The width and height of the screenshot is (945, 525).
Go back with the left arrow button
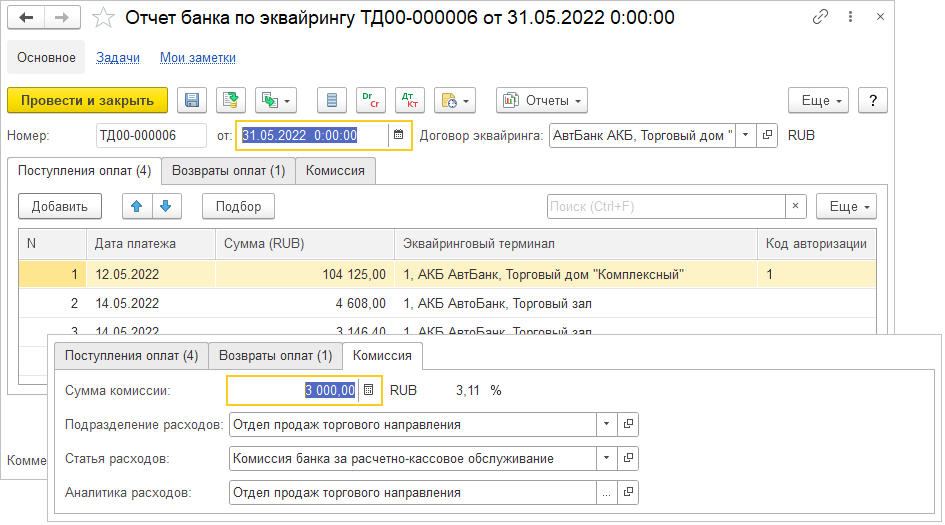pos(26,17)
